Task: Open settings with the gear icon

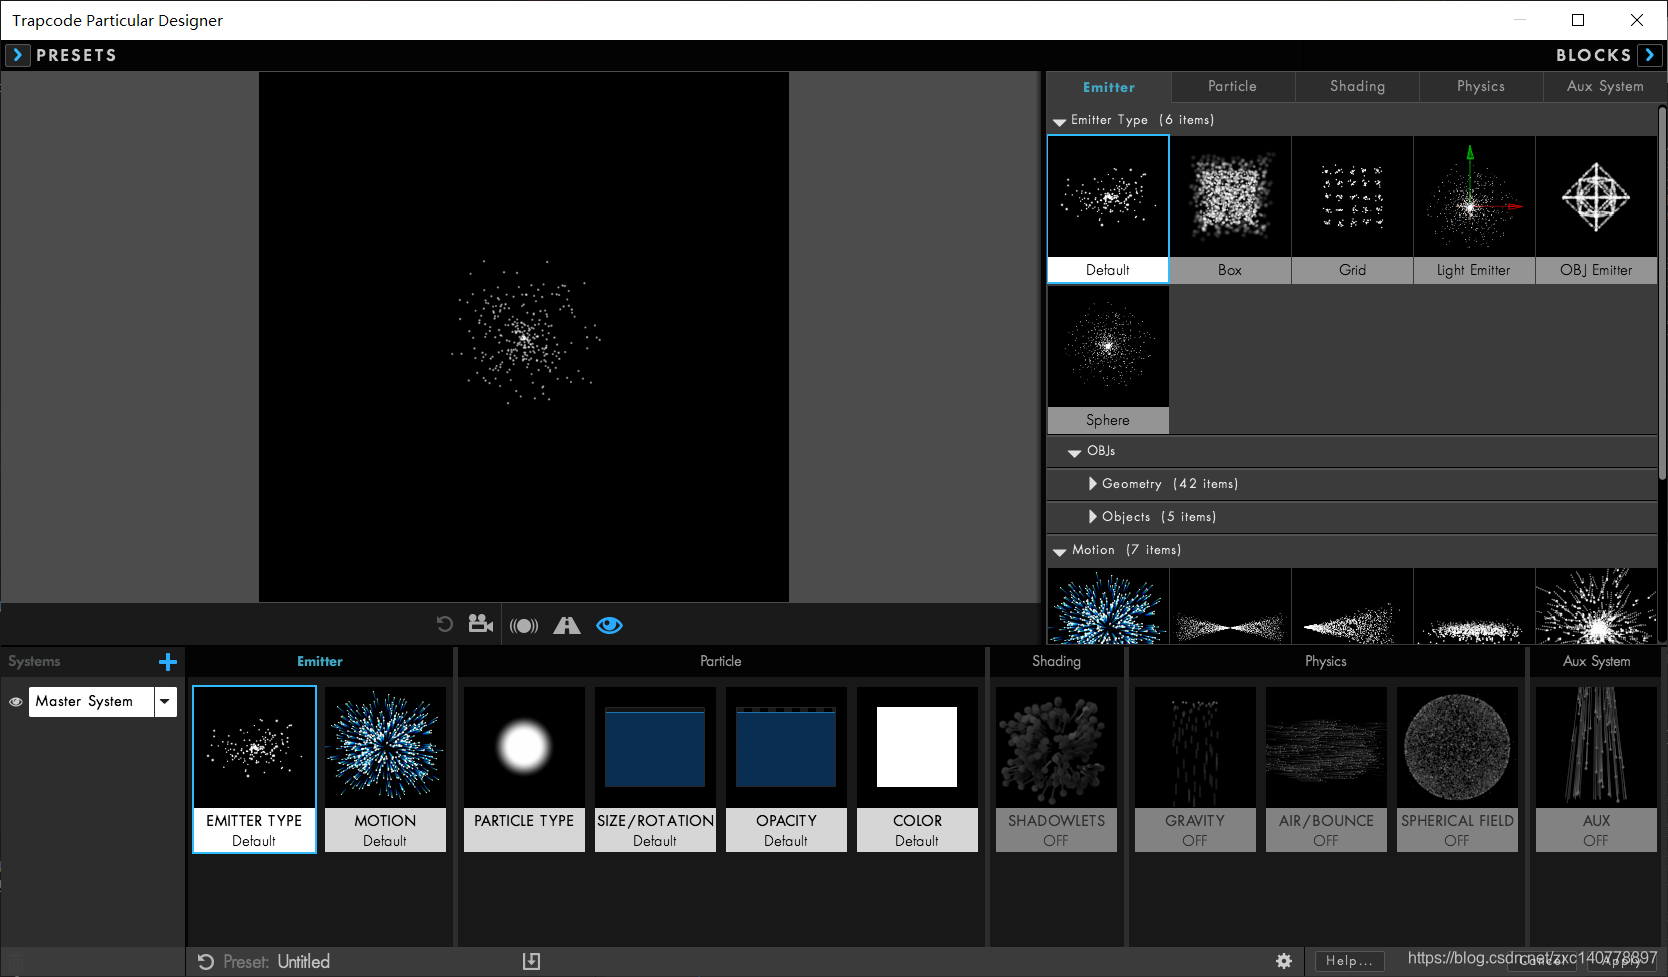Action: (x=1284, y=961)
